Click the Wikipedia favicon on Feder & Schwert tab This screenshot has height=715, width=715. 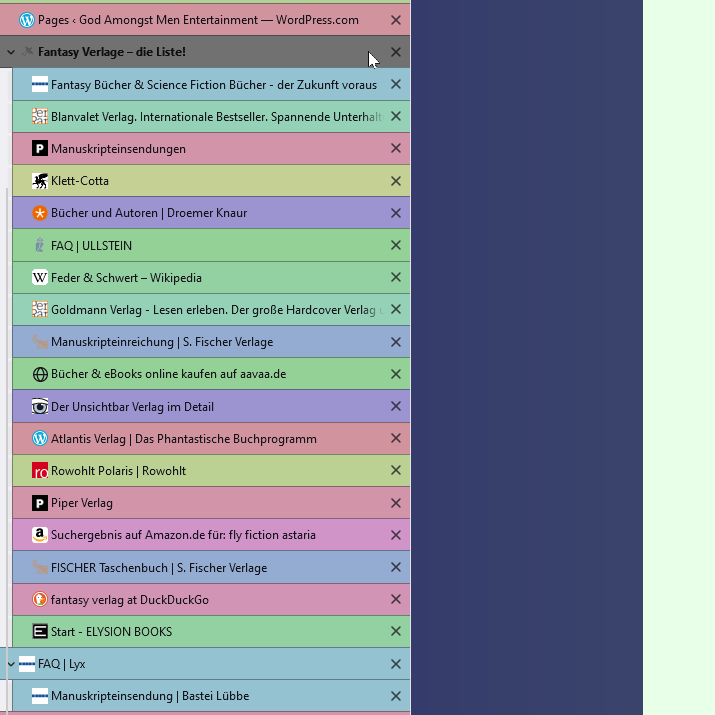click(40, 278)
